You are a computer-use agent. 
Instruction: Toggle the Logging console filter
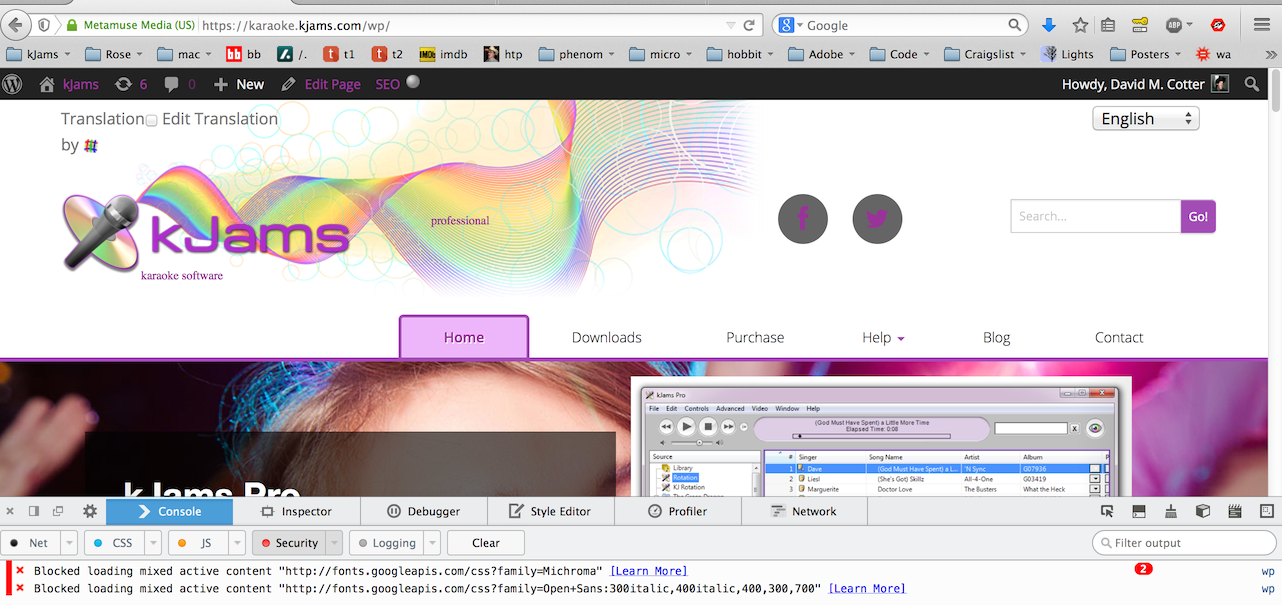pos(386,543)
